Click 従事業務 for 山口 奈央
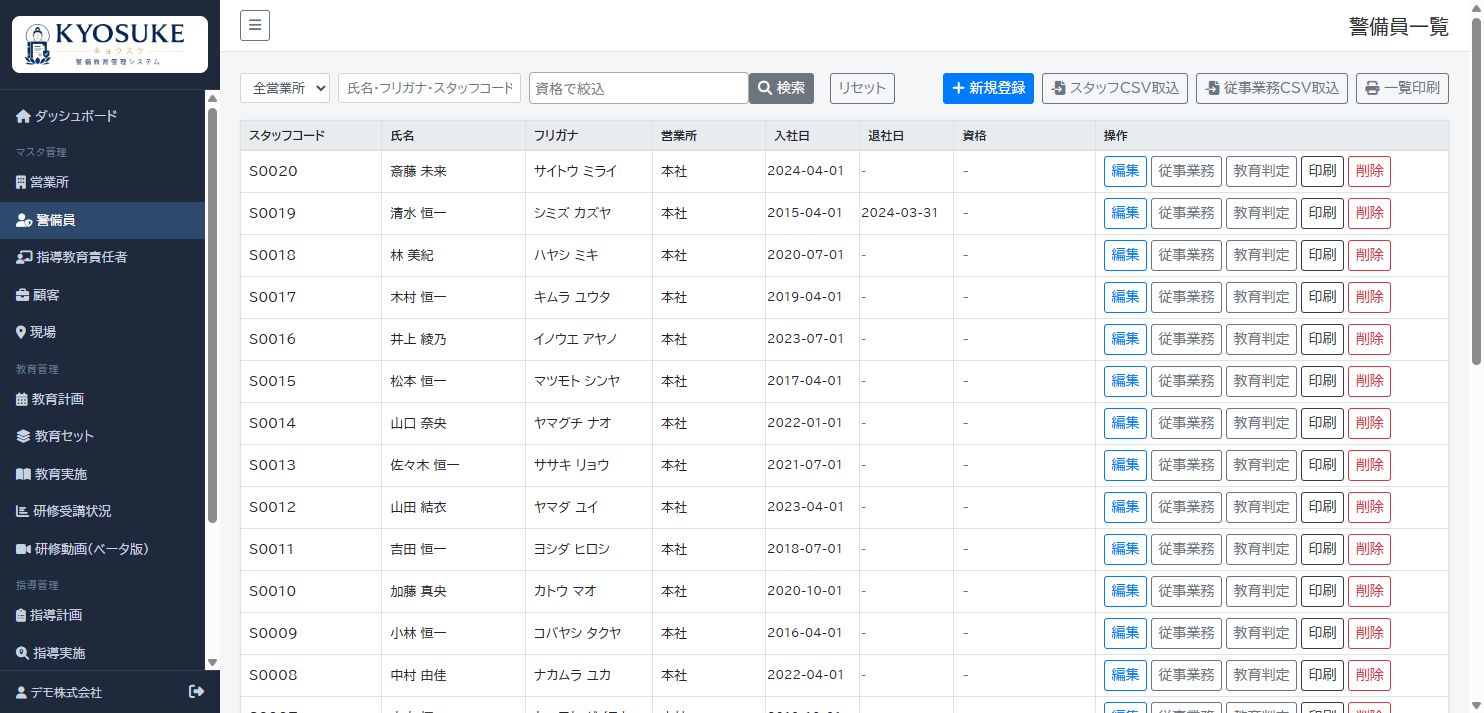 tap(1186, 423)
